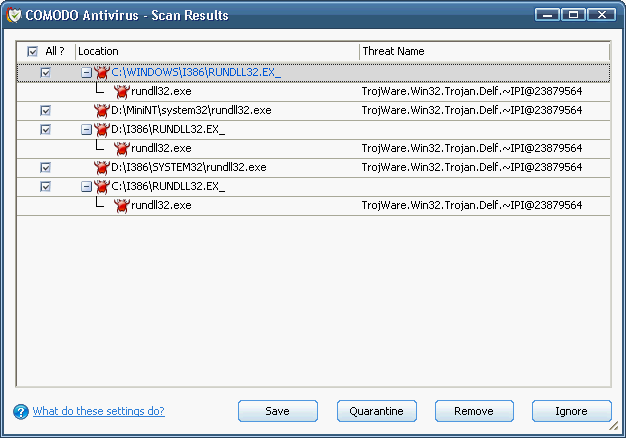Uncheck the C:\WINDOWS\I386\RUNDLL32.EX_ checkbox
The width and height of the screenshot is (626, 438).
[46, 73]
